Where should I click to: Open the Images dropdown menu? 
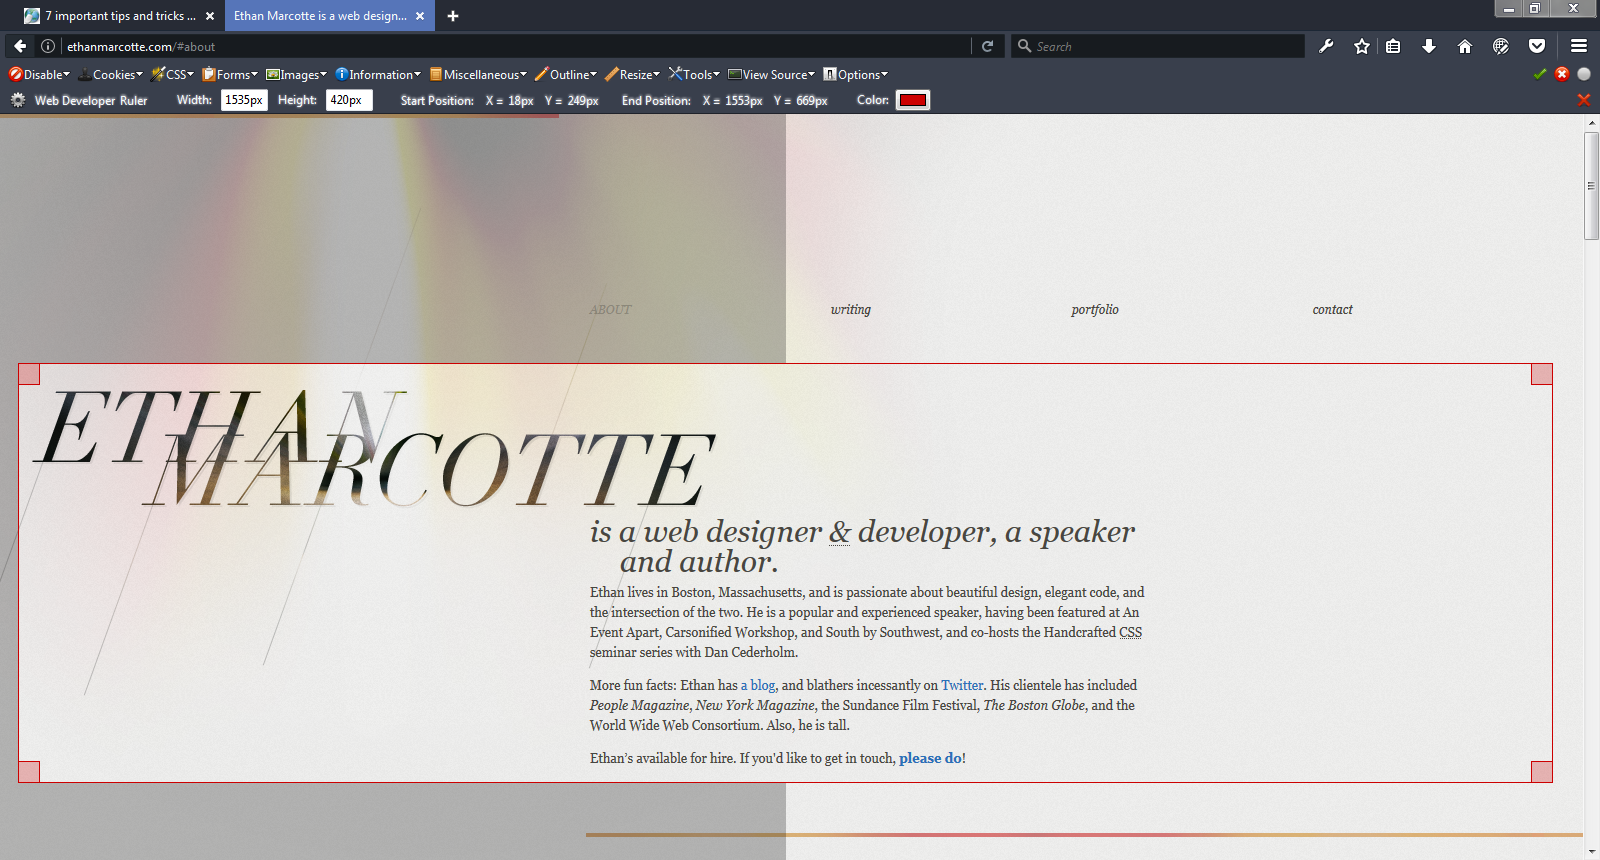[296, 74]
